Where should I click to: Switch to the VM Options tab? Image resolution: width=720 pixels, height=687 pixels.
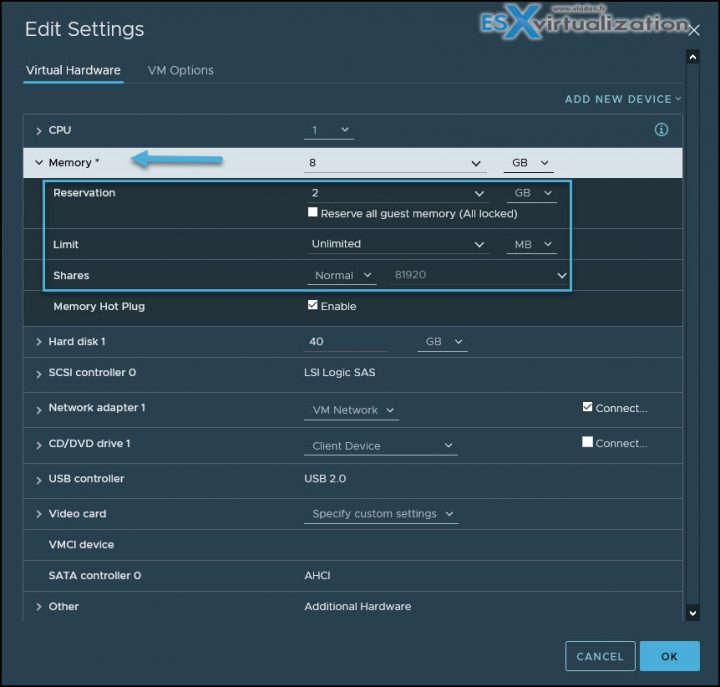point(180,70)
